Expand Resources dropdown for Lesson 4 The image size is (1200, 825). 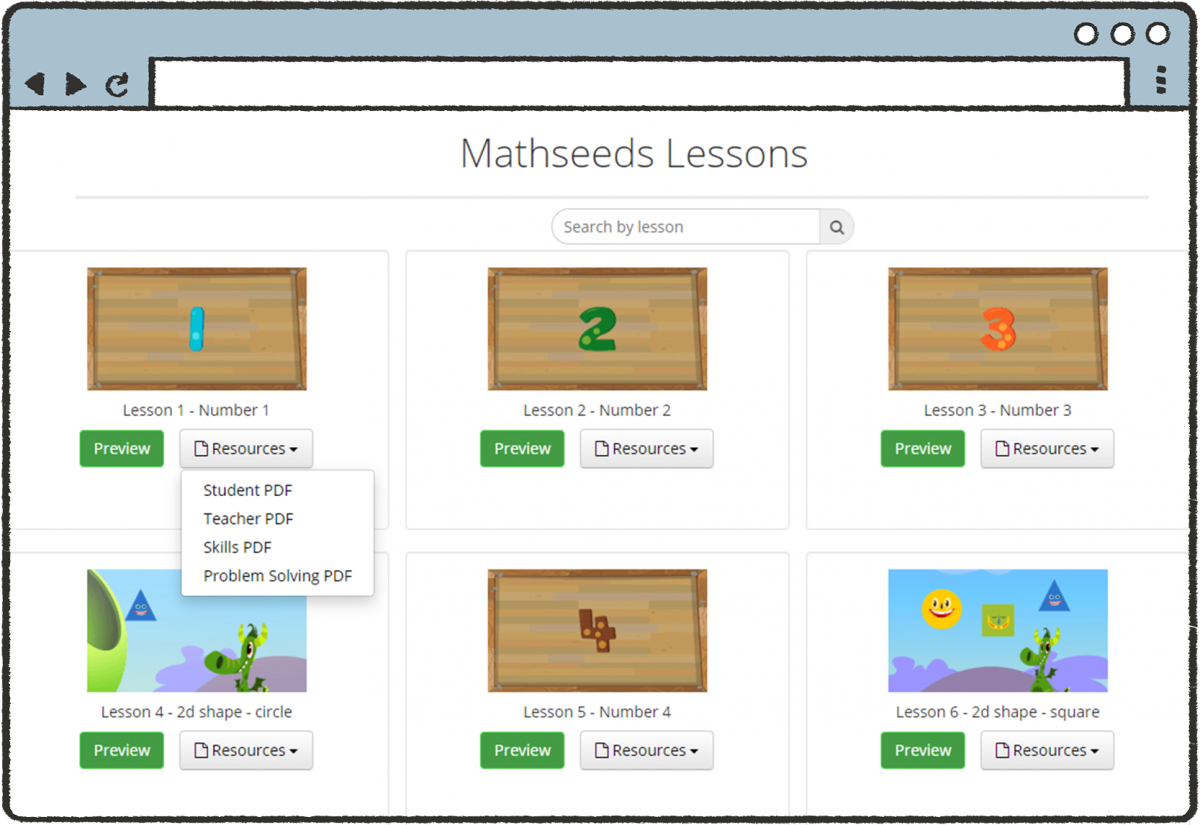coord(246,751)
